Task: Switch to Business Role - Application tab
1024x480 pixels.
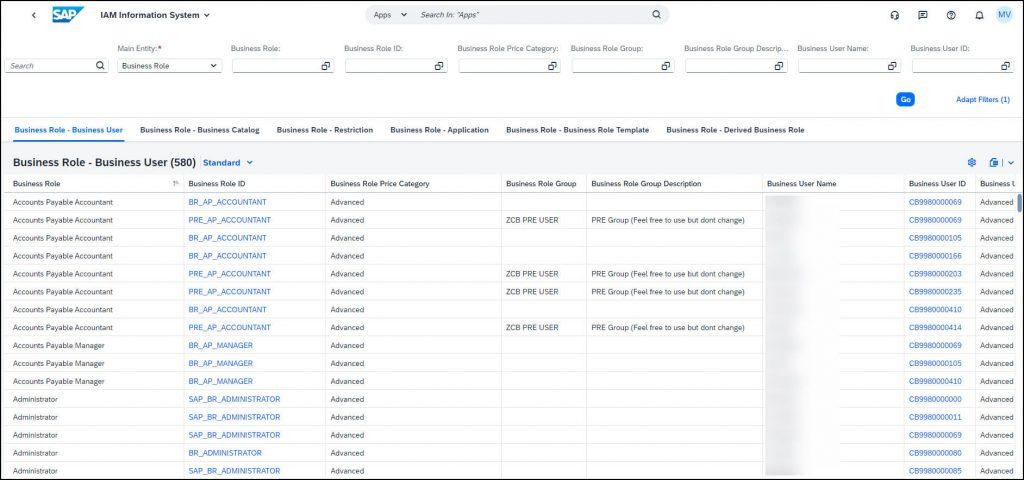Action: 440,130
